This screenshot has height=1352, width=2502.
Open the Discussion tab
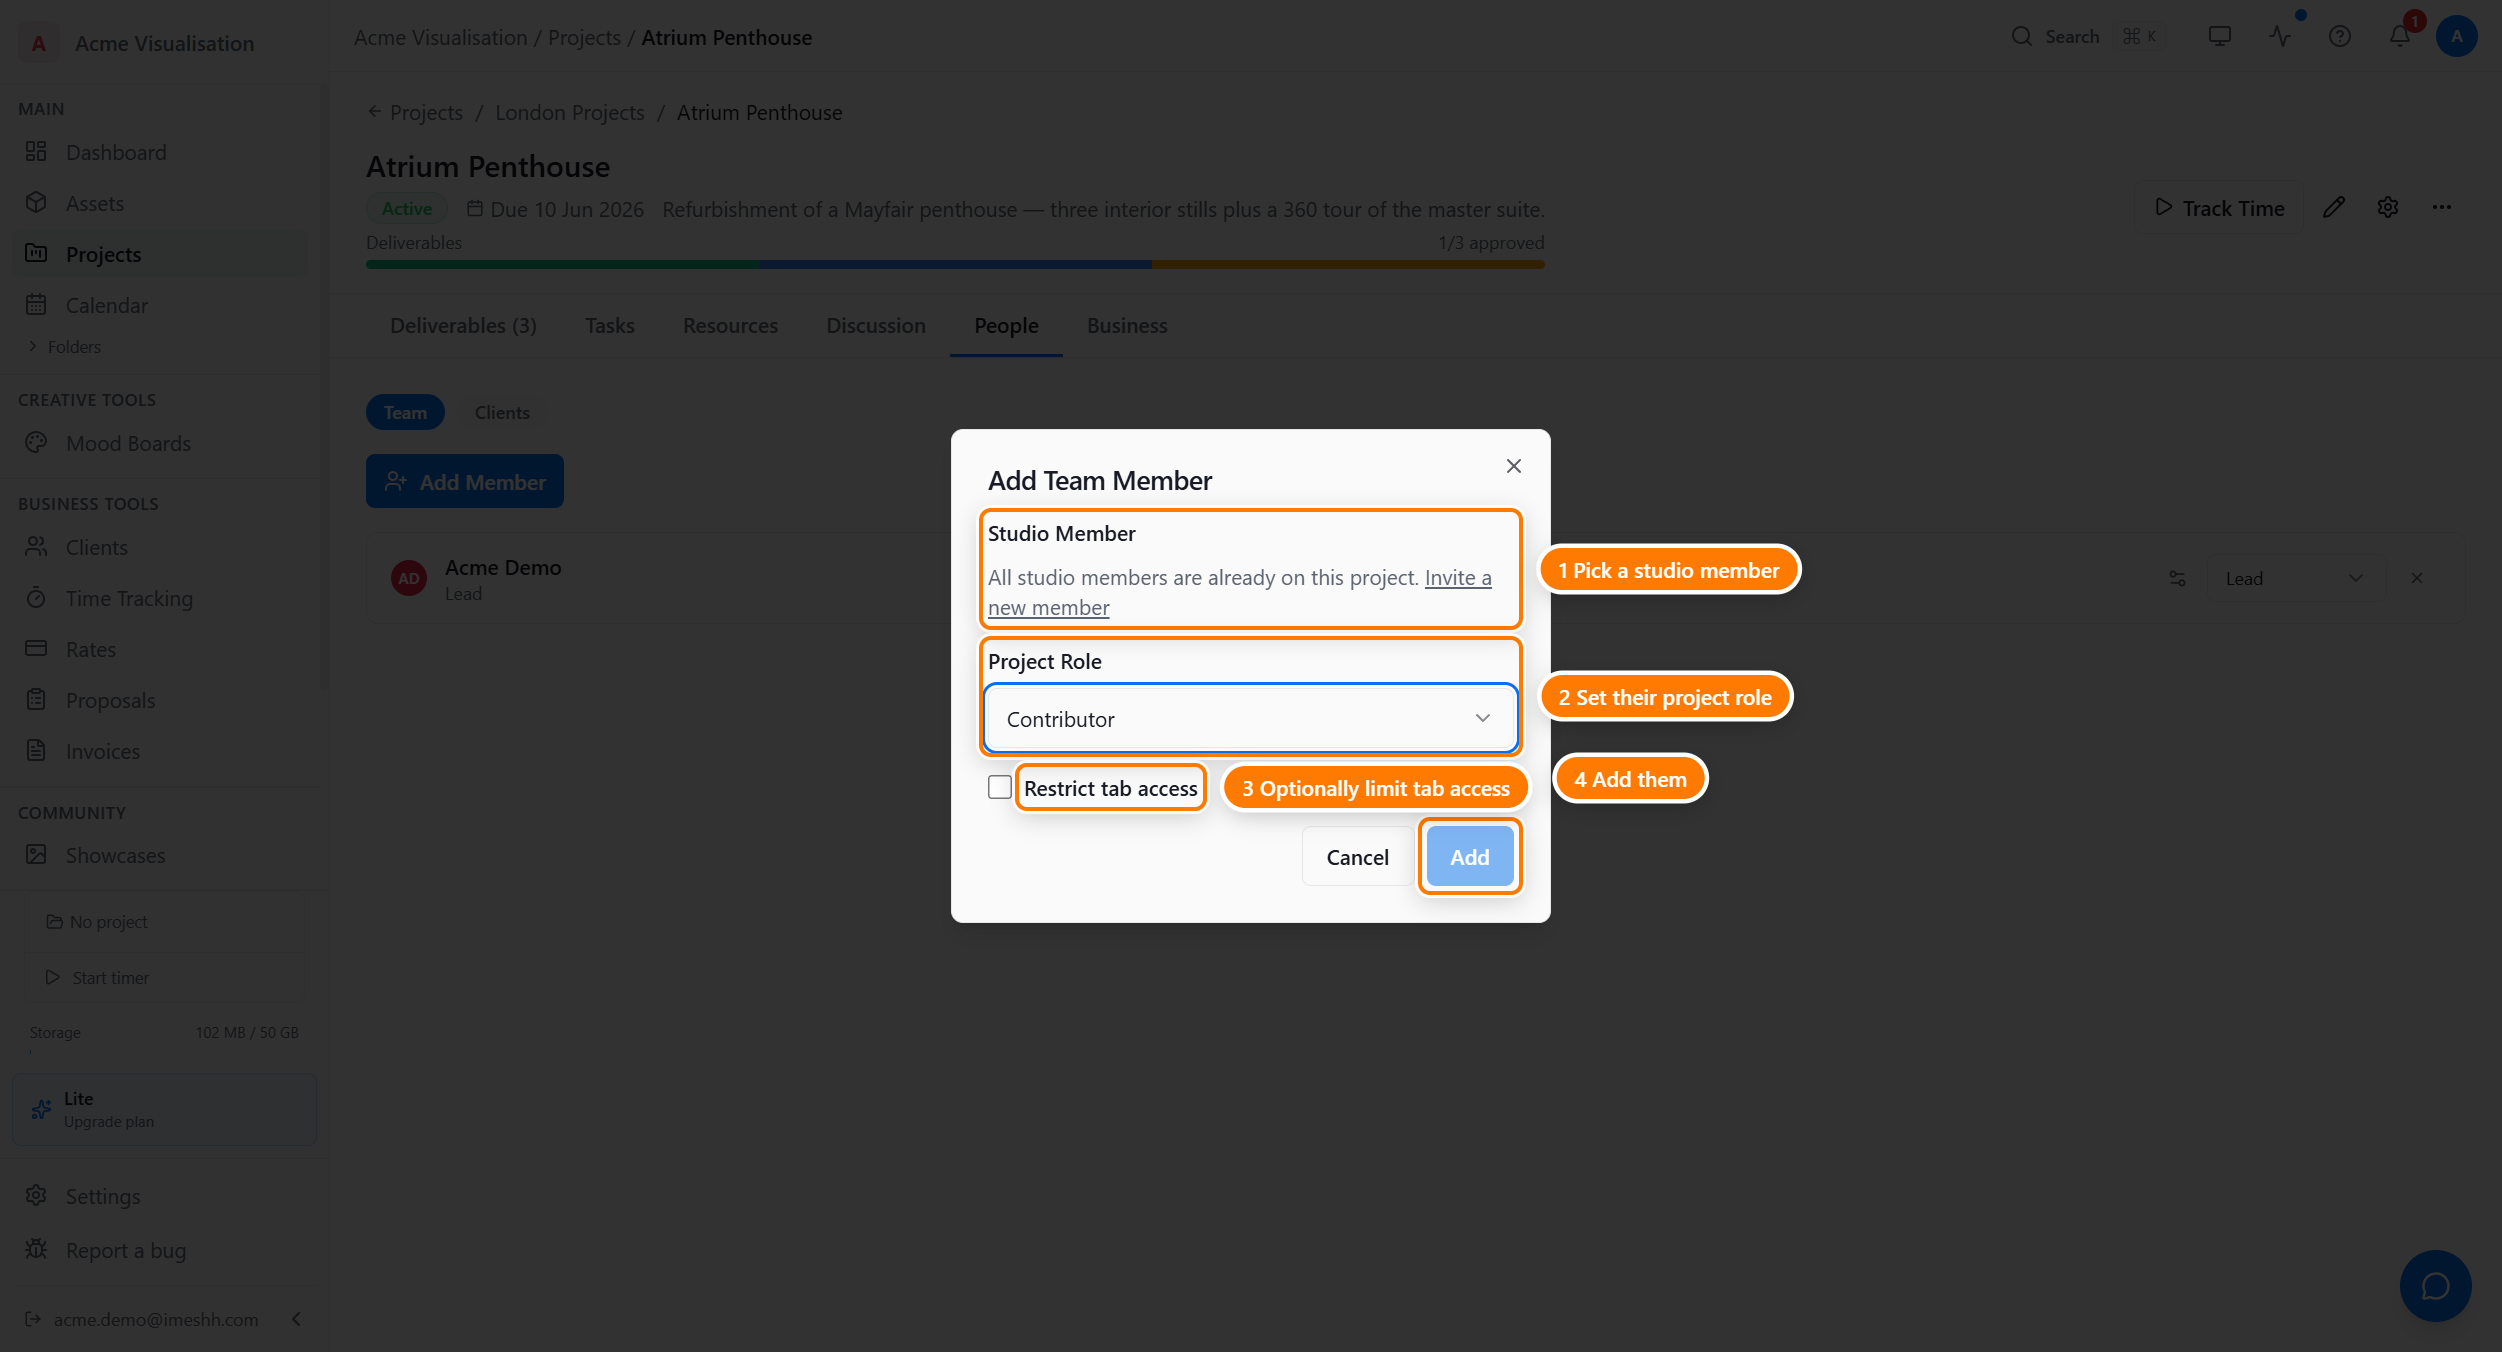pyautogui.click(x=876, y=325)
